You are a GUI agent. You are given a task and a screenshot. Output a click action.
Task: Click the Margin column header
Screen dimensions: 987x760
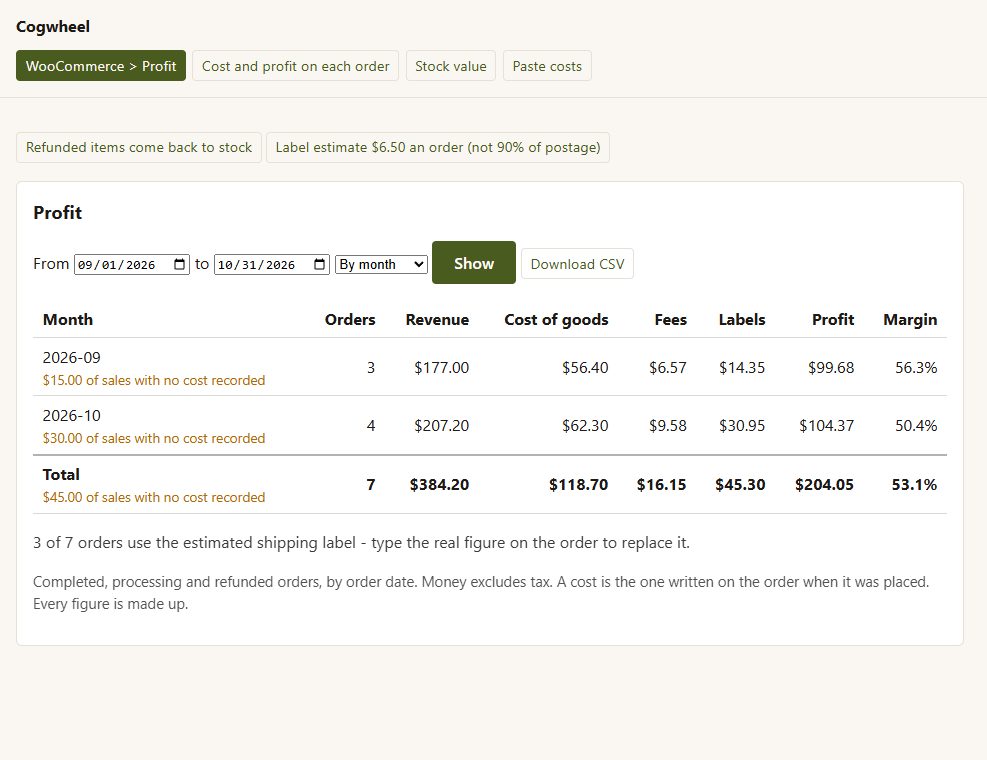tap(910, 320)
